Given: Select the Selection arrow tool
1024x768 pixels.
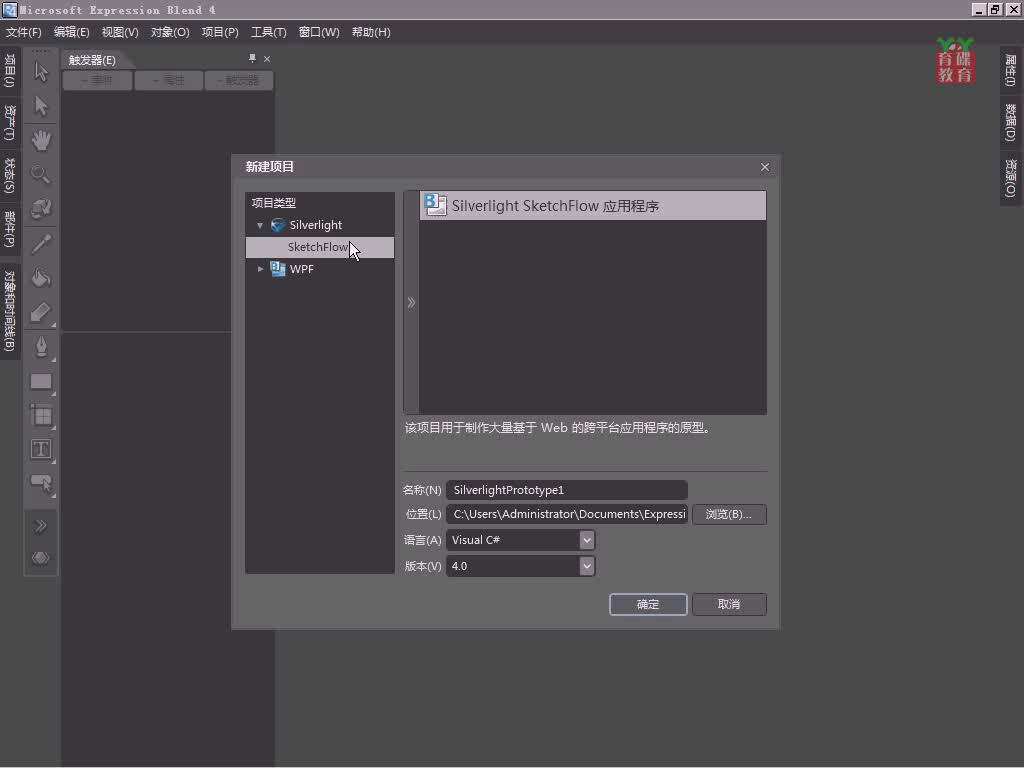Looking at the screenshot, I should (41, 72).
